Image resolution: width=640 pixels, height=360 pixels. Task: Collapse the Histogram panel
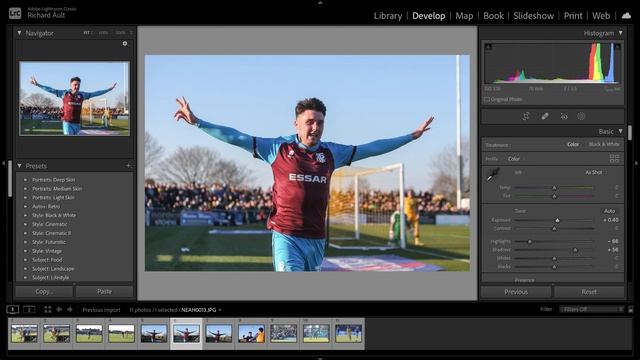point(620,33)
